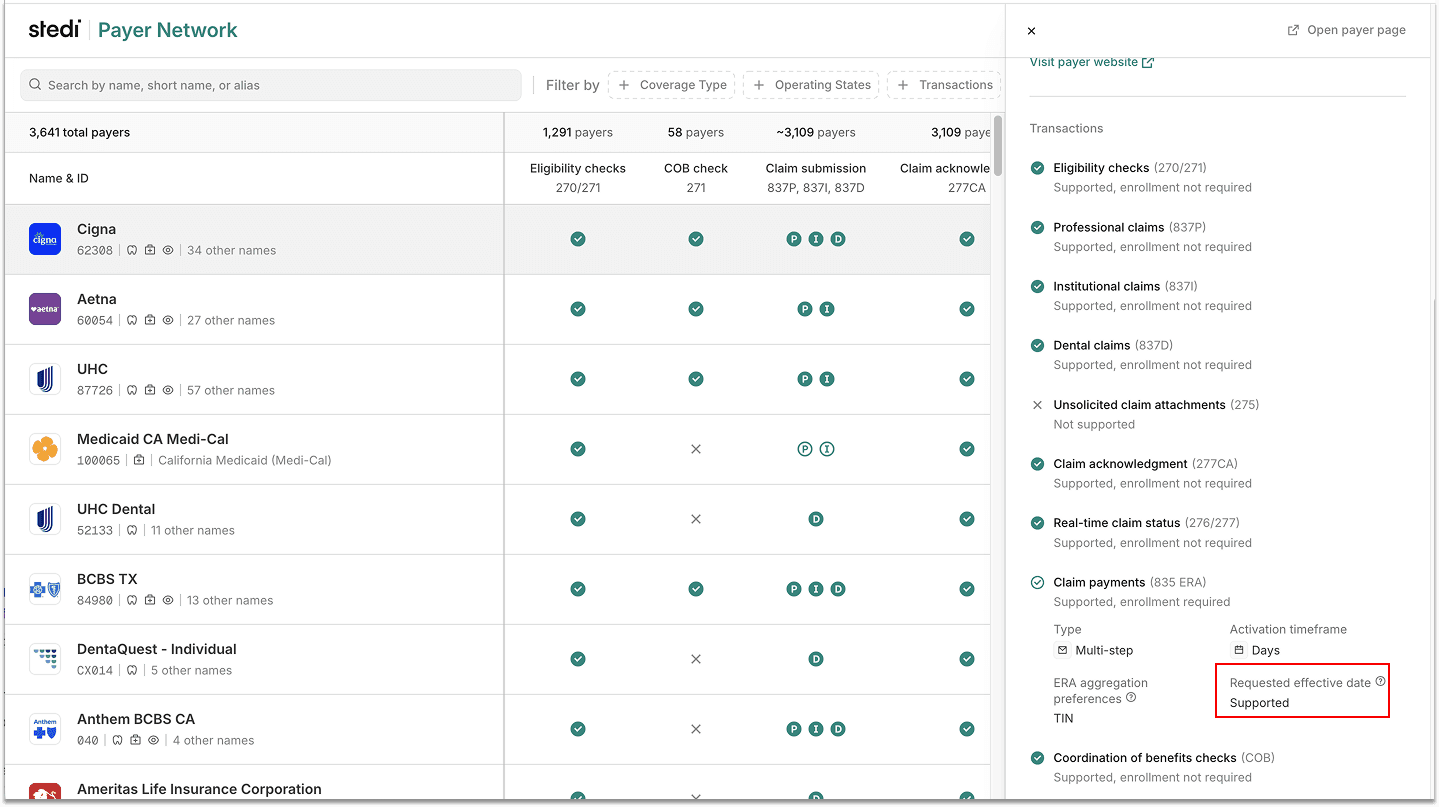Image resolution: width=1439 pixels, height=807 pixels.
Task: Click Medicaid CA Medi-Cal's COB X mark
Action: (x=696, y=449)
